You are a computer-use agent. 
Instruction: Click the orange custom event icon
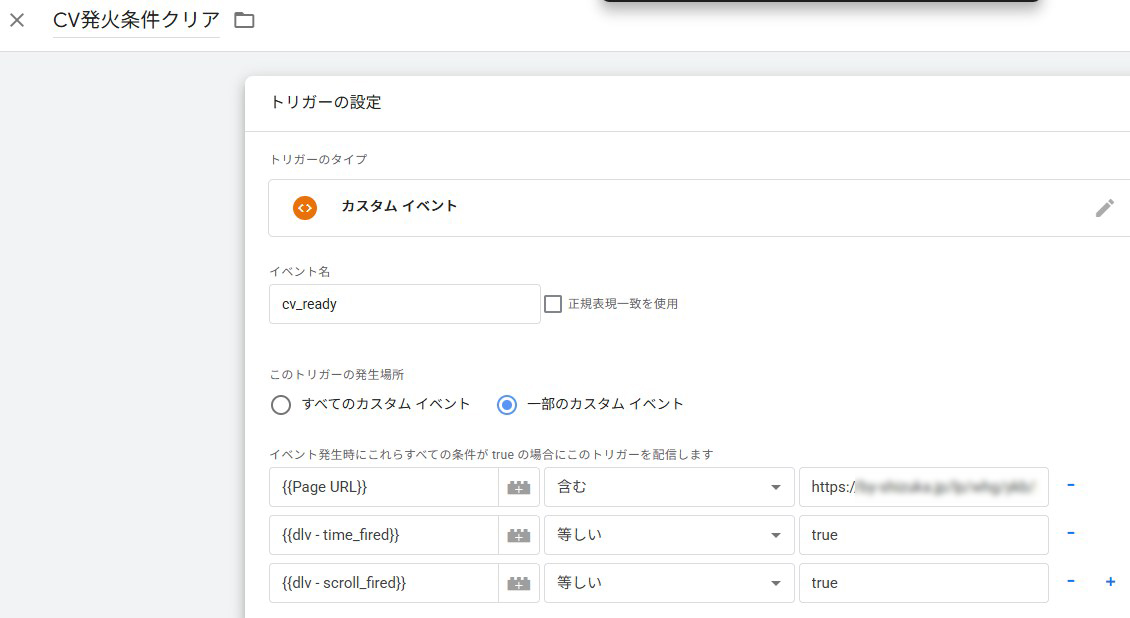click(305, 208)
